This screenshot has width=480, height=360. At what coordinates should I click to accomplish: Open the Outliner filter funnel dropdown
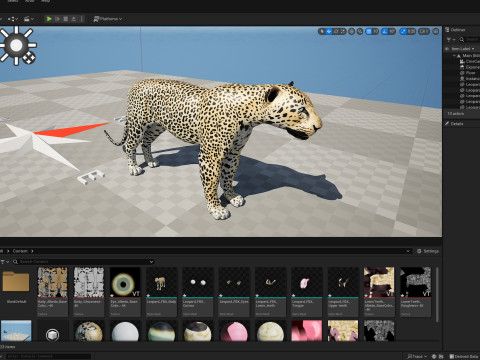point(451,40)
